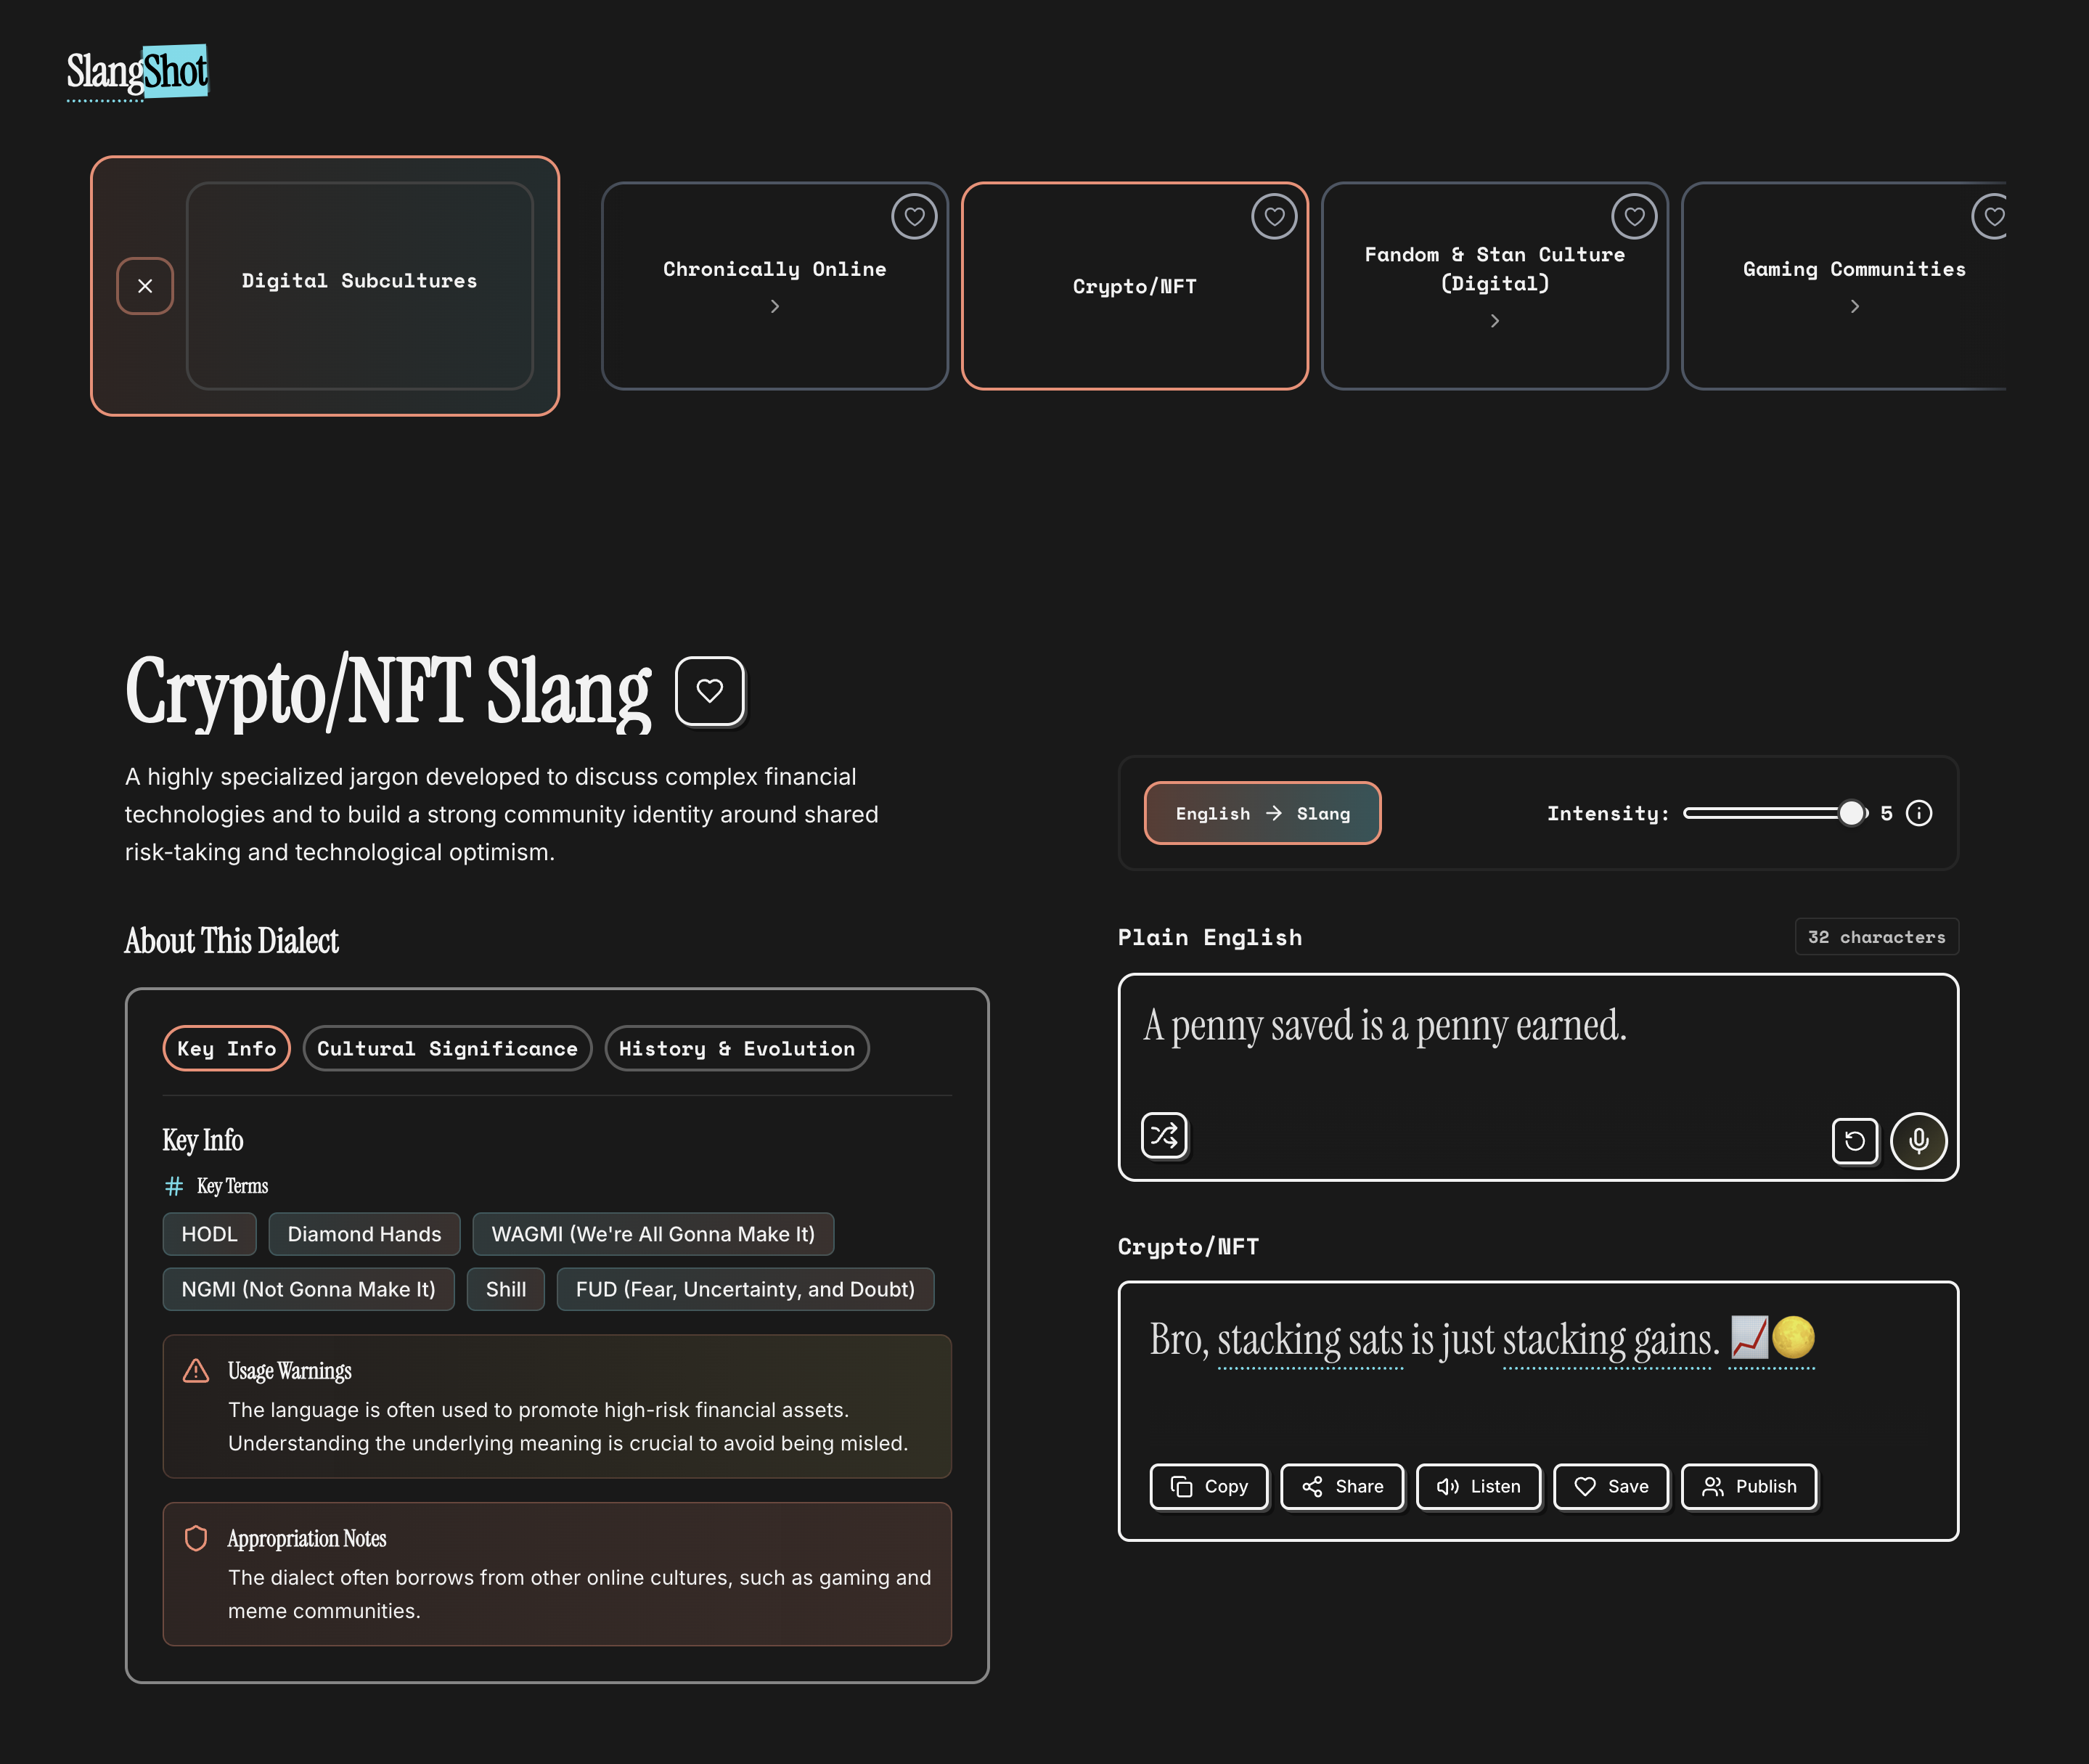The image size is (2089, 1764).
Task: Open History & Evolution tab
Action: (x=736, y=1048)
